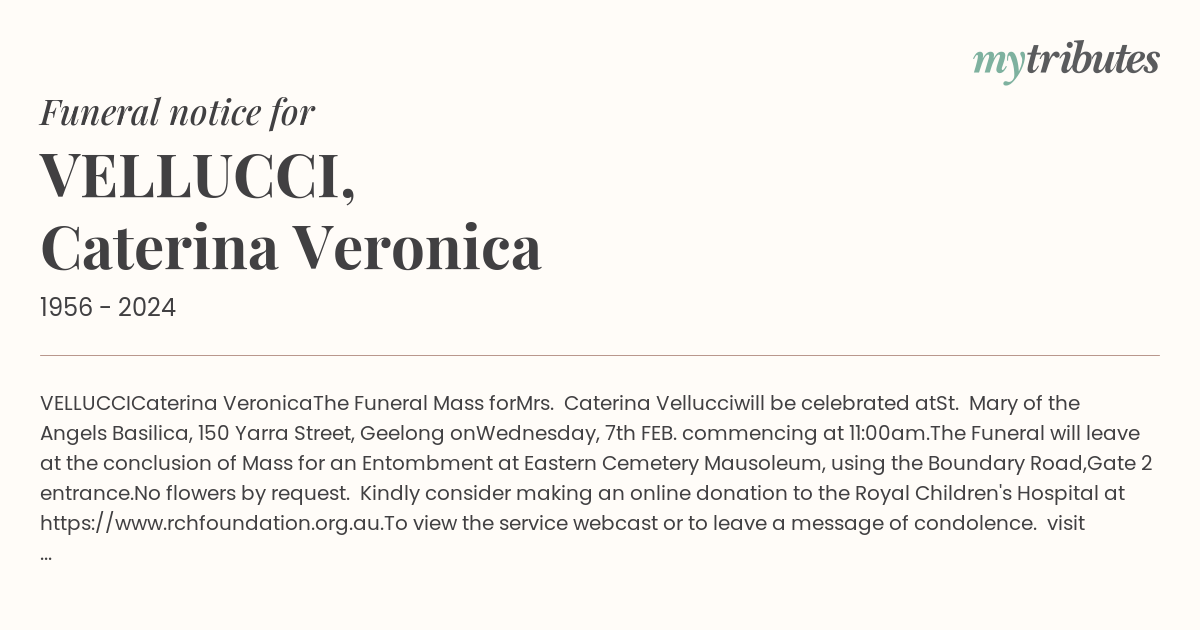This screenshot has width=1200, height=630.
Task: Click the mytributes logo
Action: 1066,62
